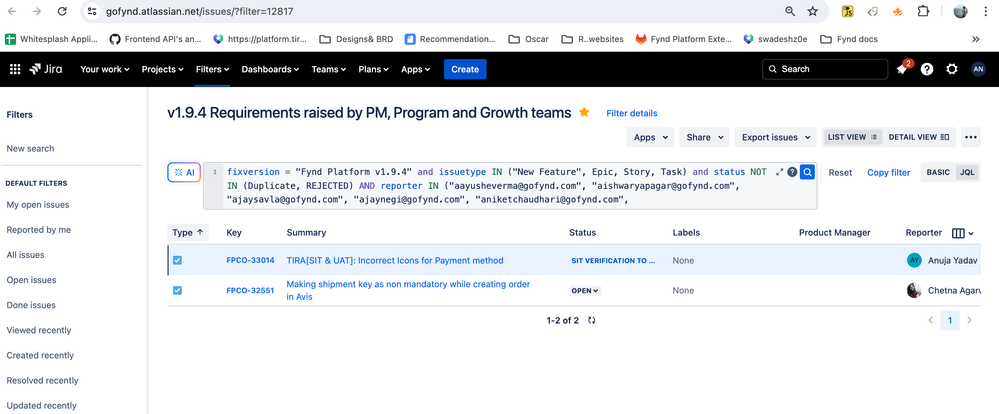999x414 pixels.
Task: Open the Incorrect Icons for Payment method summary
Action: click(395, 261)
